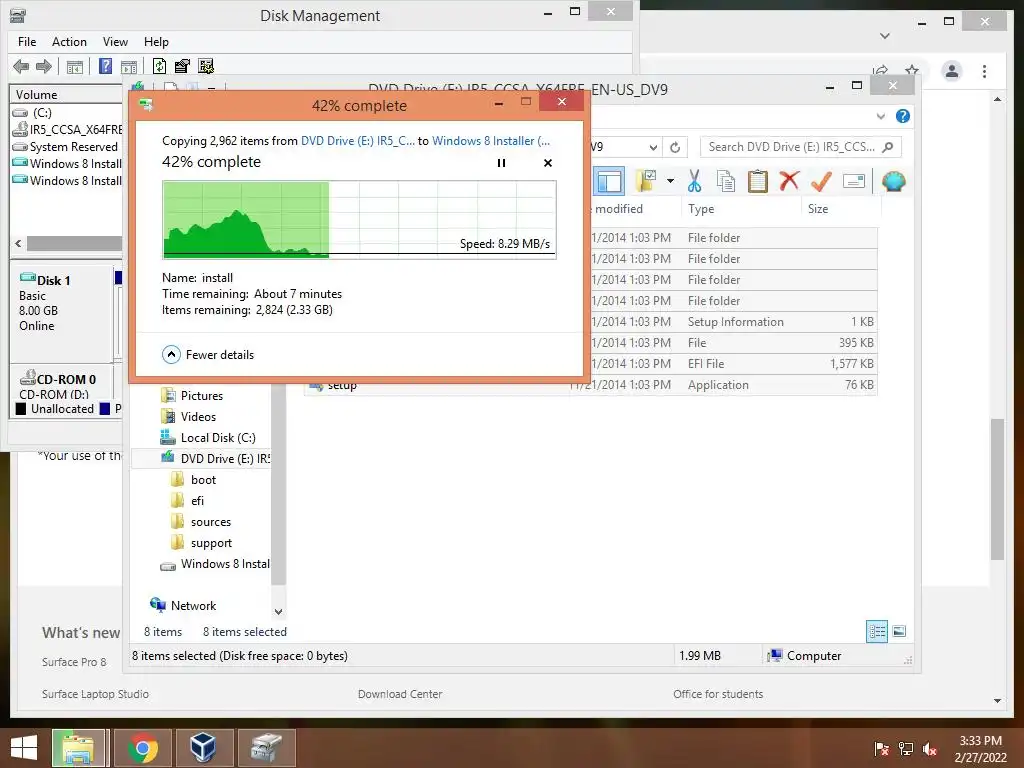
Task: Open the Action menu in Disk Management
Action: coord(69,42)
